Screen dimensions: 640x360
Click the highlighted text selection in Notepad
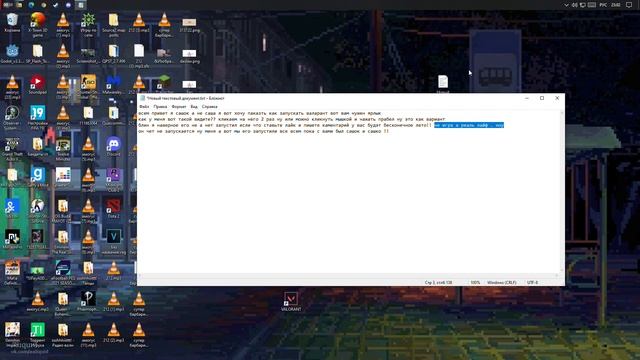pos(469,125)
